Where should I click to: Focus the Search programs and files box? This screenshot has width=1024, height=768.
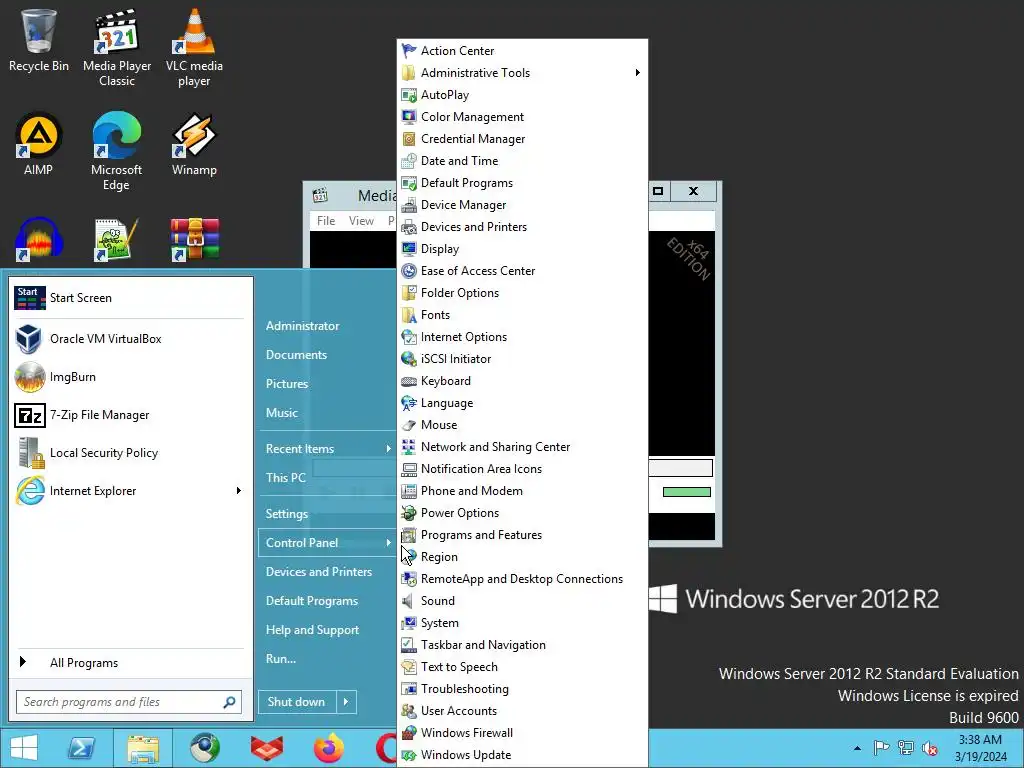pos(129,702)
